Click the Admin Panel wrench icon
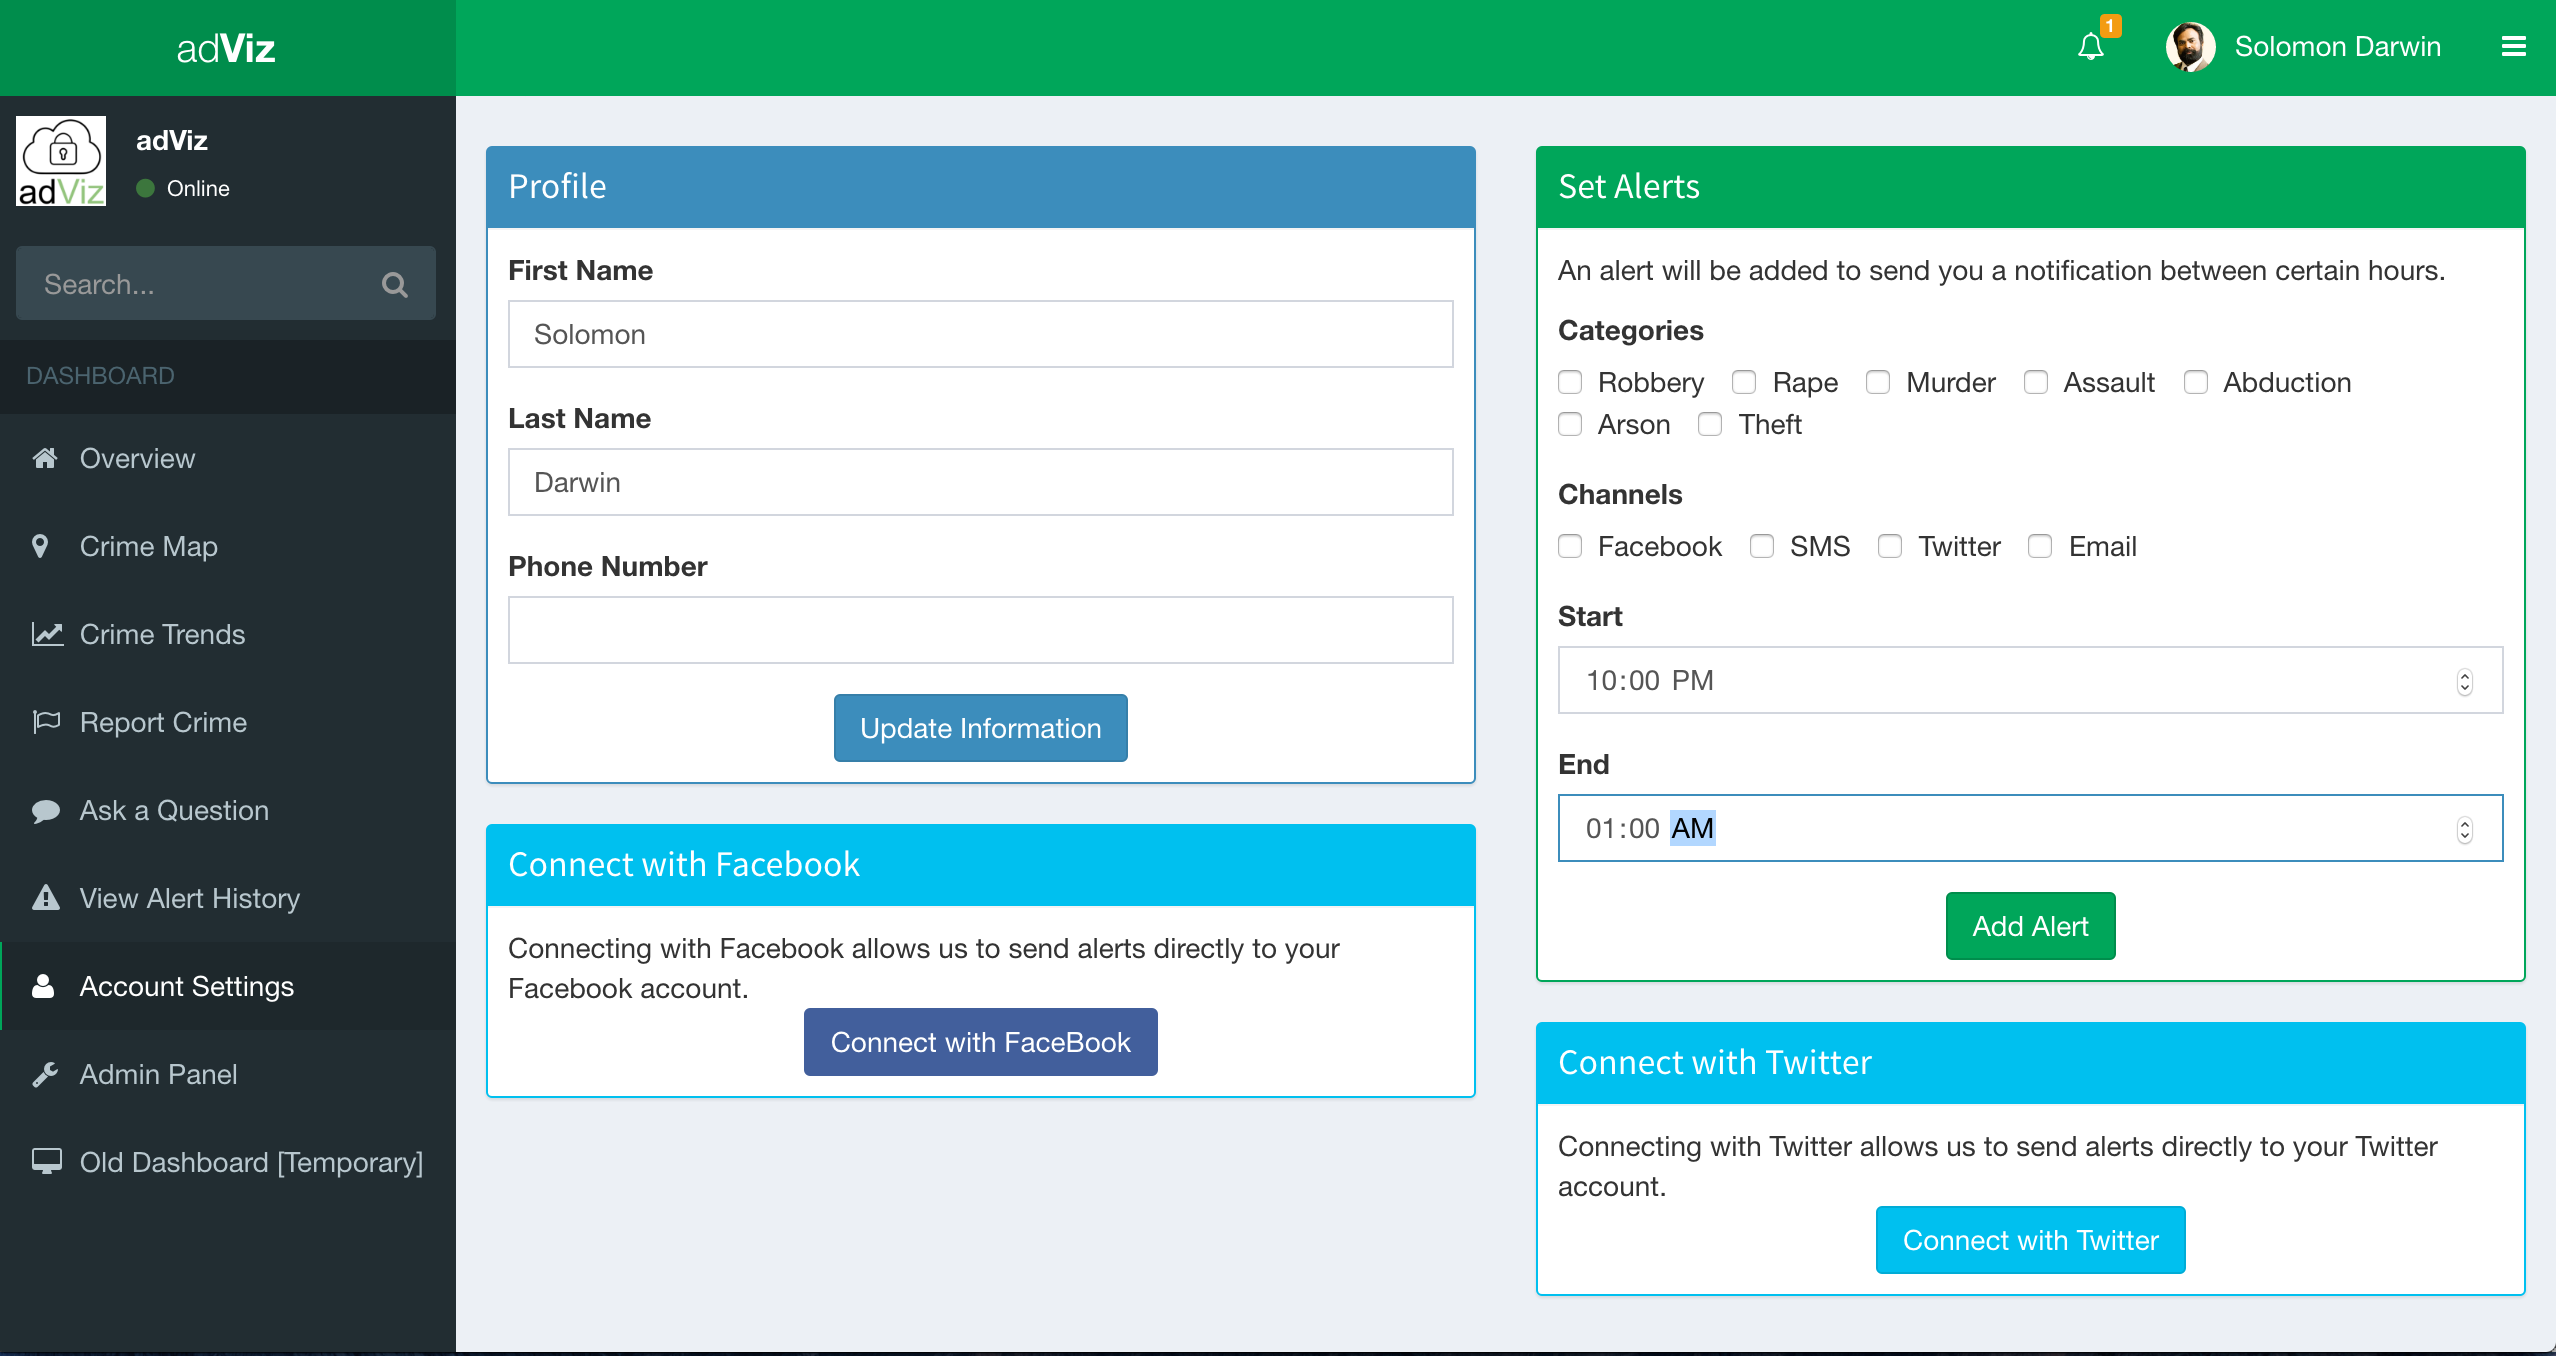2556x1356 pixels. point(45,1074)
